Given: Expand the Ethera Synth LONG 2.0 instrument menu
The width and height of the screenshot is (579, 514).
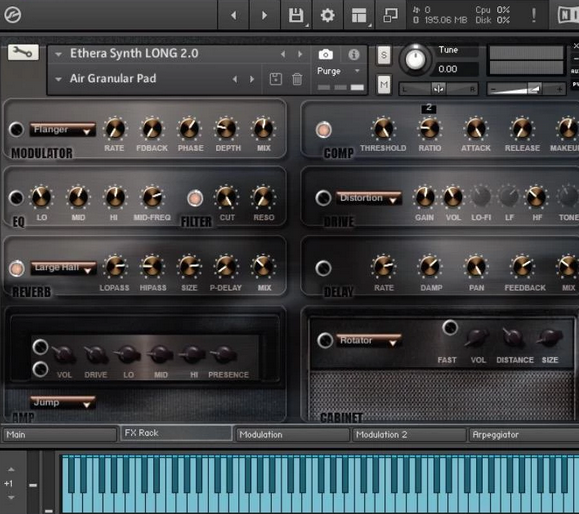Looking at the screenshot, I should pos(58,54).
